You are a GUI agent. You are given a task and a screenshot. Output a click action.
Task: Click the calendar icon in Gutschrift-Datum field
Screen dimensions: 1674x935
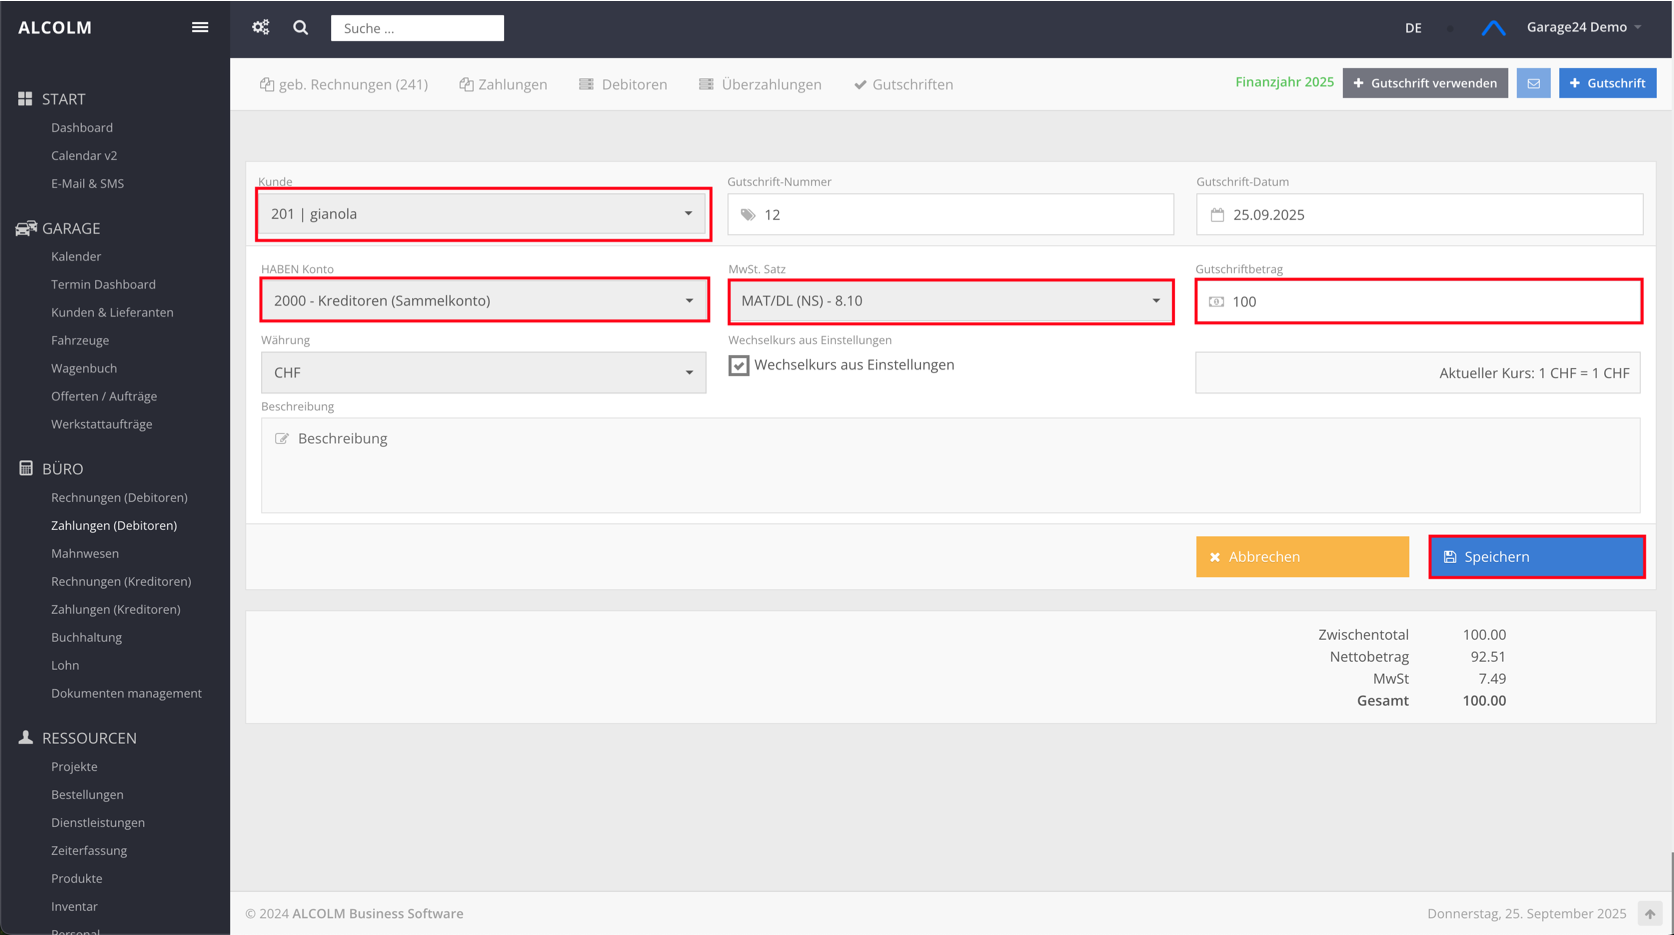click(1217, 215)
